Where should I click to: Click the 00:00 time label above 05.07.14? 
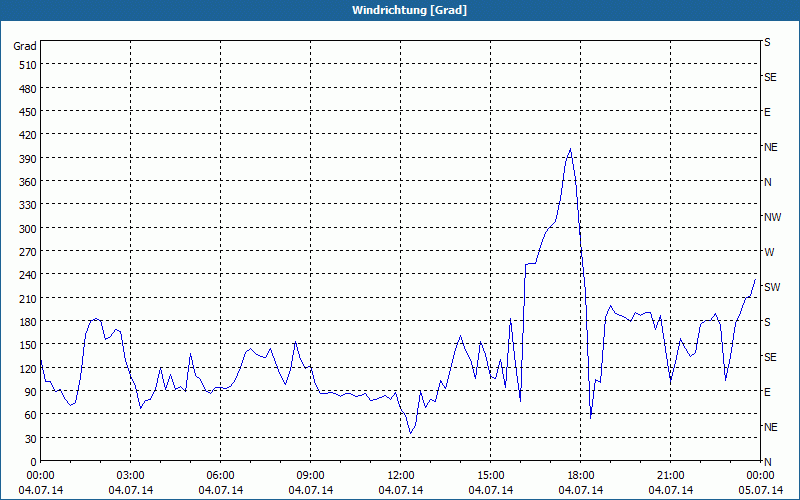[x=761, y=476]
